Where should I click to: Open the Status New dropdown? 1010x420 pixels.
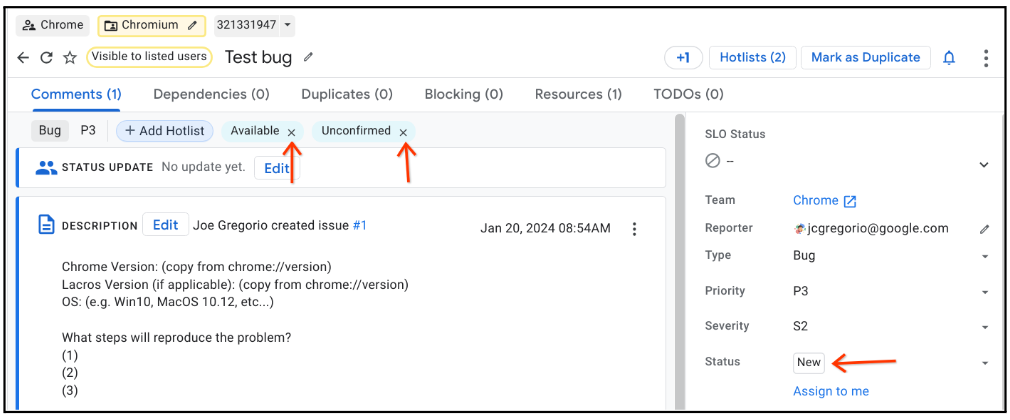click(x=984, y=363)
